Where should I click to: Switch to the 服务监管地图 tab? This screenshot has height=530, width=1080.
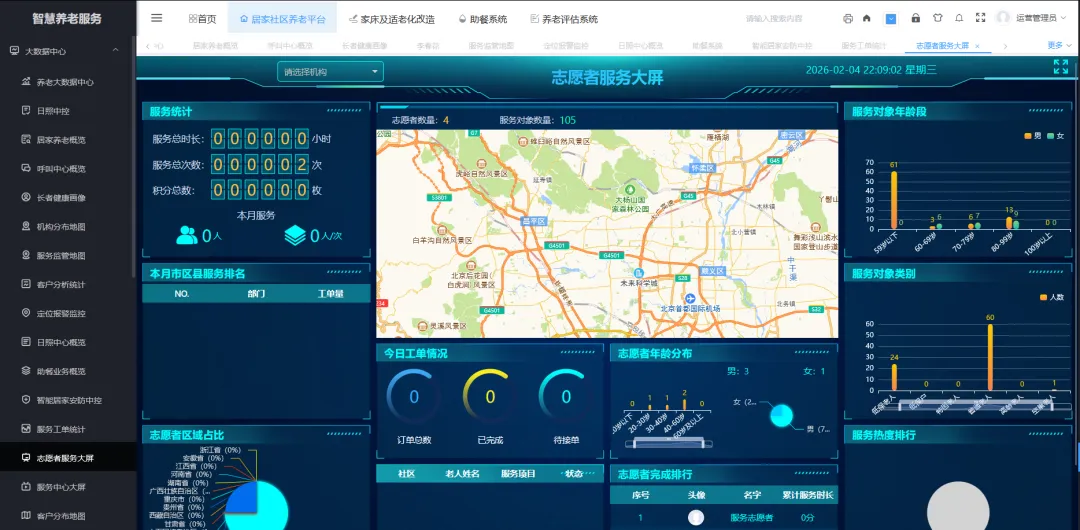(x=491, y=46)
